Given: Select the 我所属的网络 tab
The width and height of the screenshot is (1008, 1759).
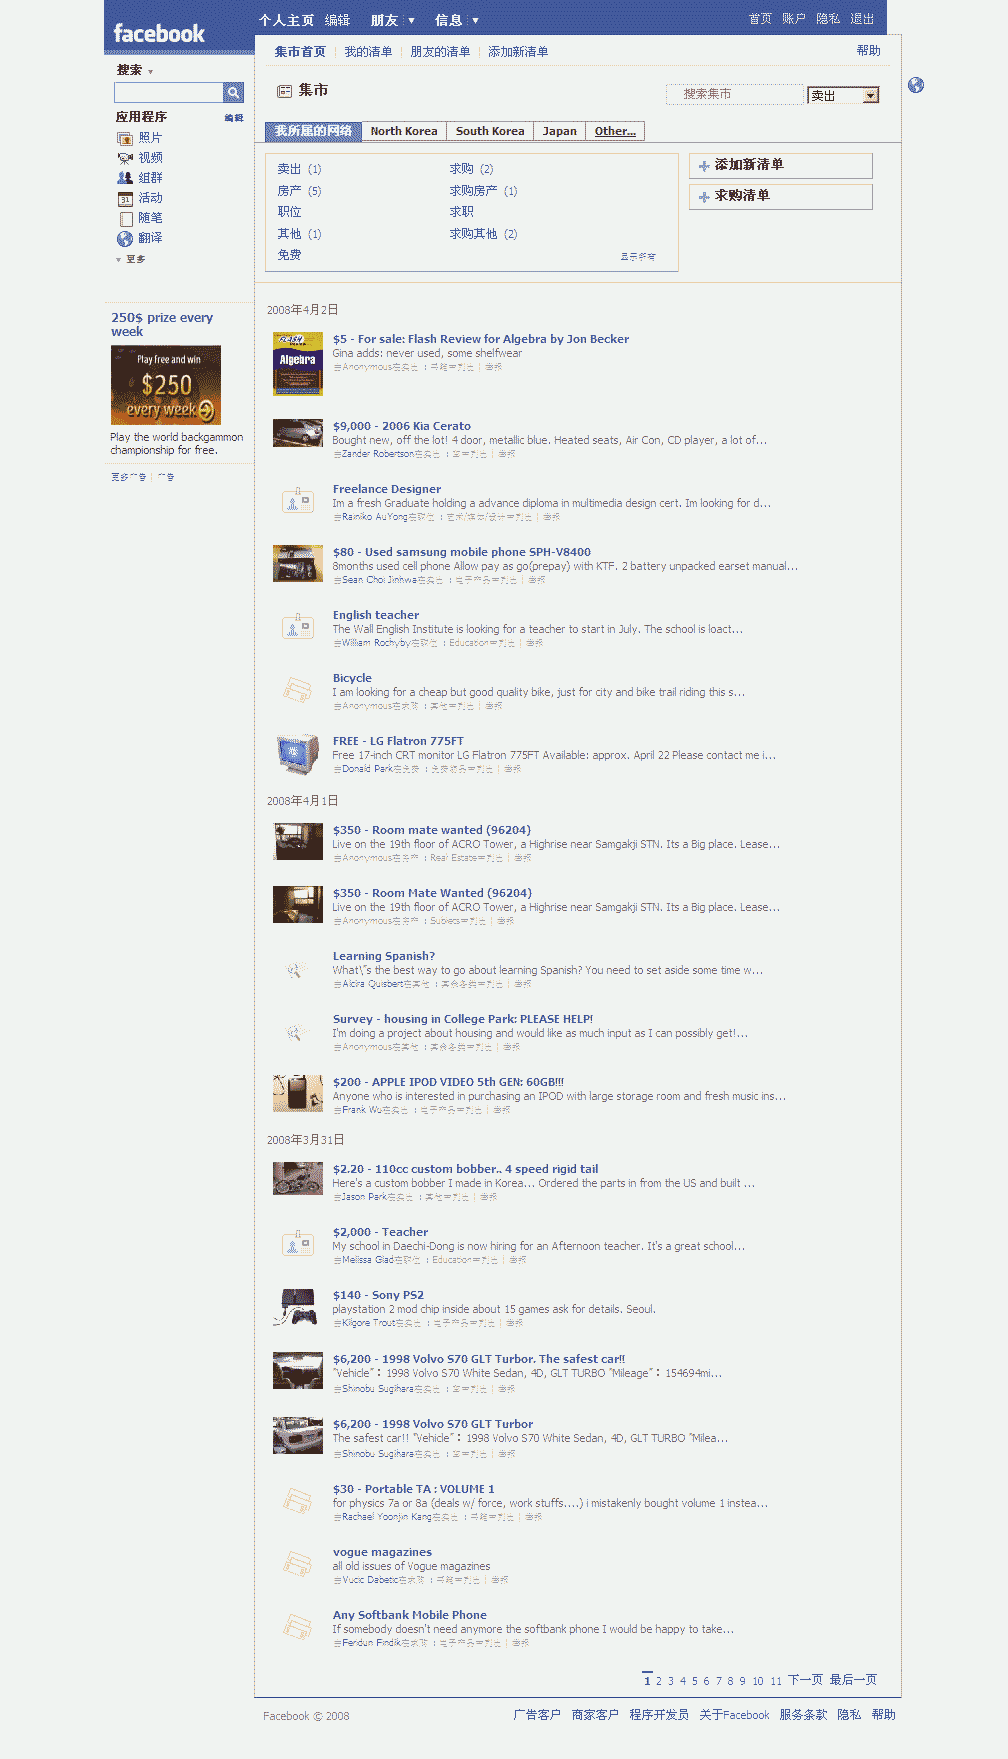Looking at the screenshot, I should [313, 131].
